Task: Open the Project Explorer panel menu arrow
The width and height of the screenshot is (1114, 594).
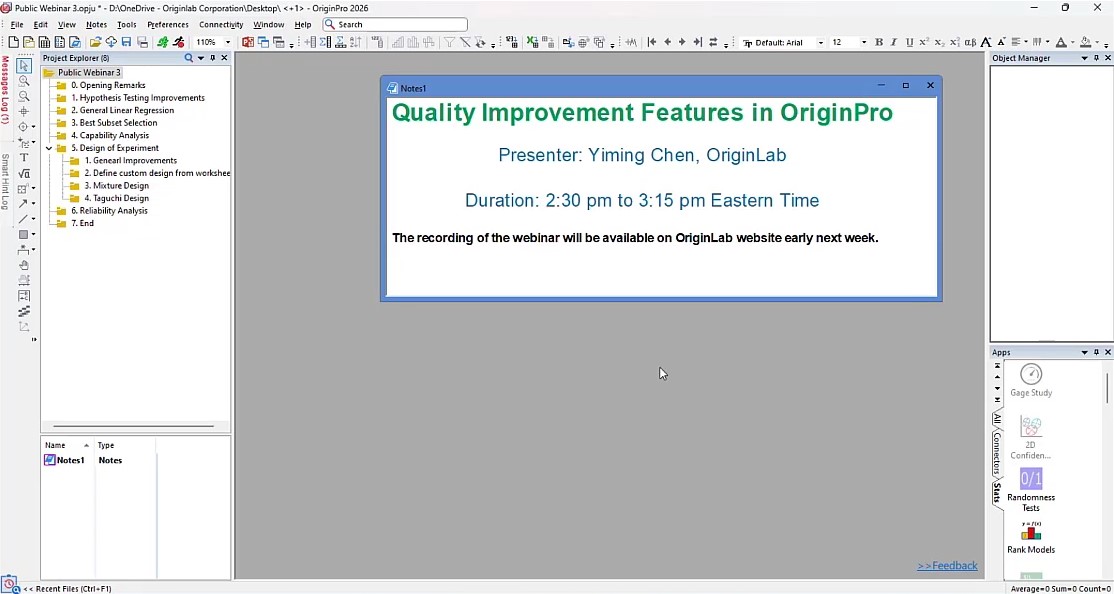Action: coord(201,58)
